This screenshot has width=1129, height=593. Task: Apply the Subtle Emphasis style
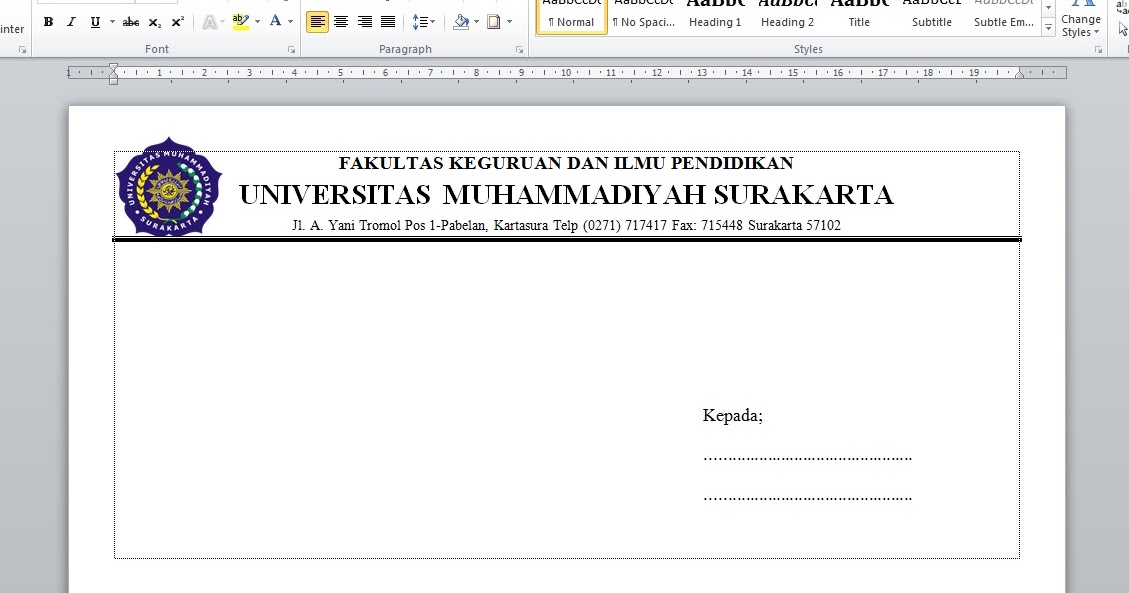pyautogui.click(x=1004, y=16)
